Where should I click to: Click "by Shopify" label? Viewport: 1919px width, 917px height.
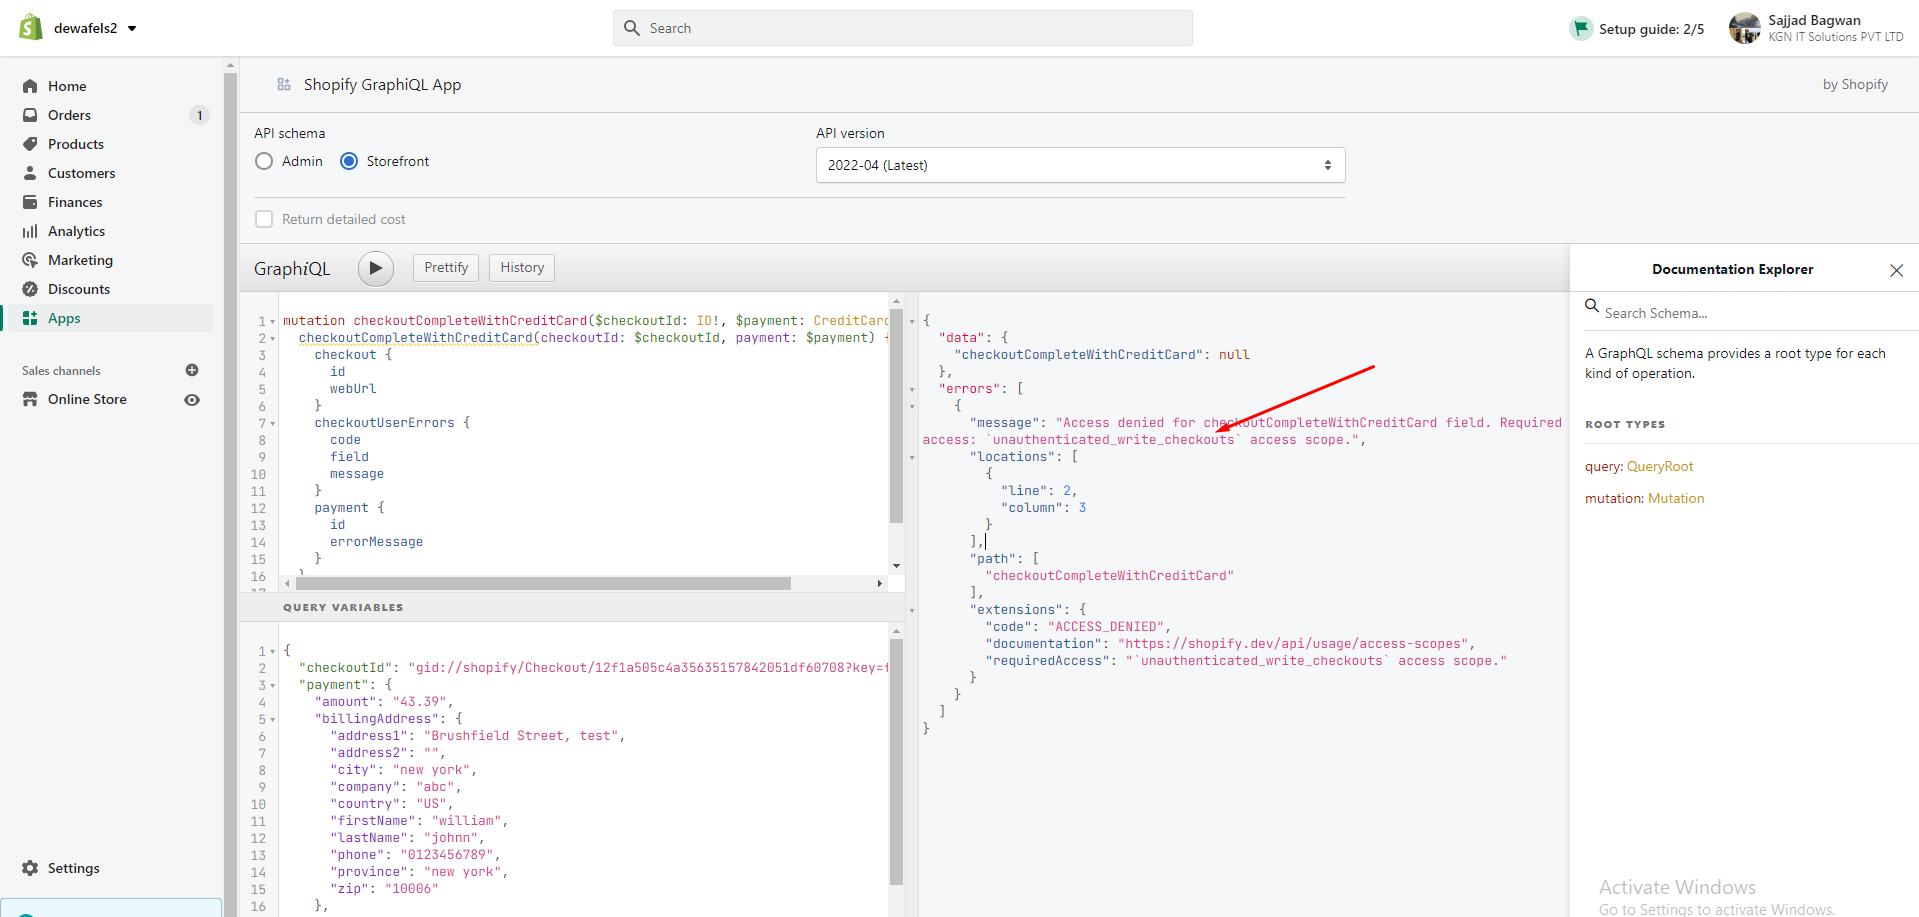1855,85
